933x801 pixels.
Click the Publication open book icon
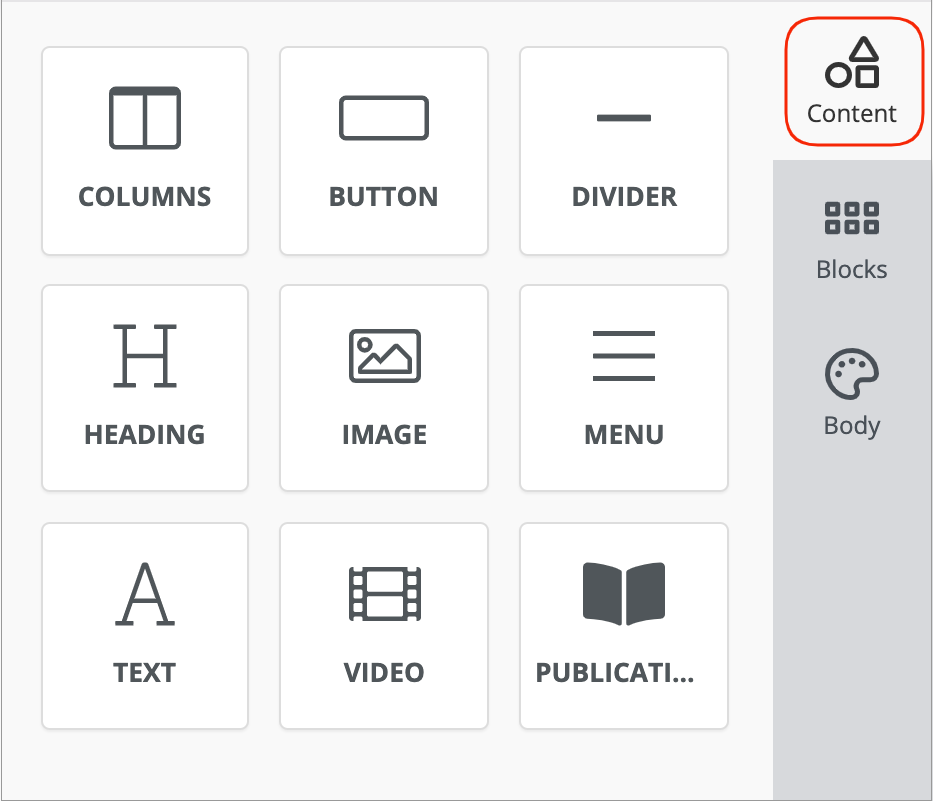click(x=624, y=594)
